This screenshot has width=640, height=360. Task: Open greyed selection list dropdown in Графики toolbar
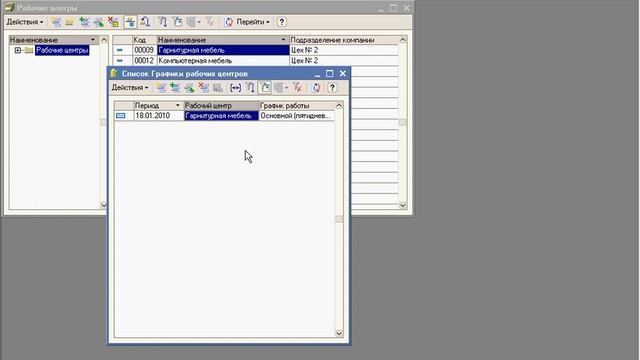click(281, 88)
